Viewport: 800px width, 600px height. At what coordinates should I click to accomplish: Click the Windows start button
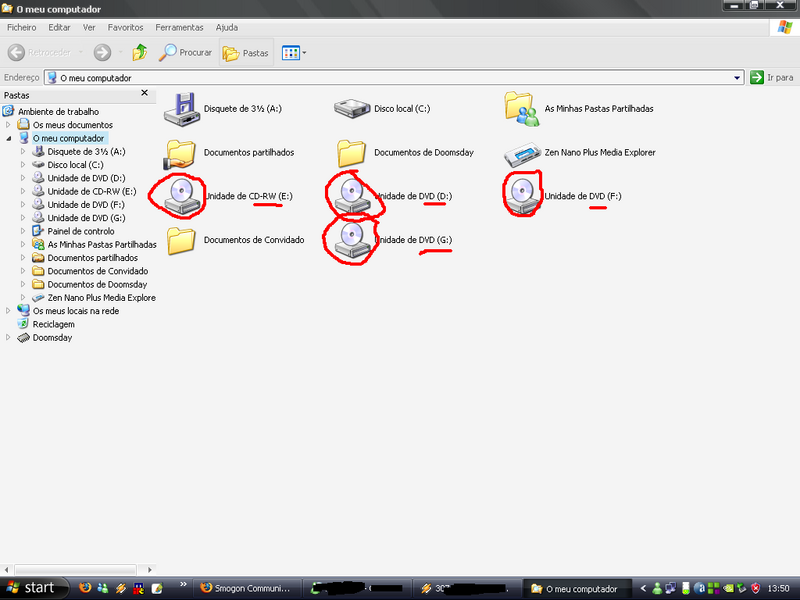point(30,588)
